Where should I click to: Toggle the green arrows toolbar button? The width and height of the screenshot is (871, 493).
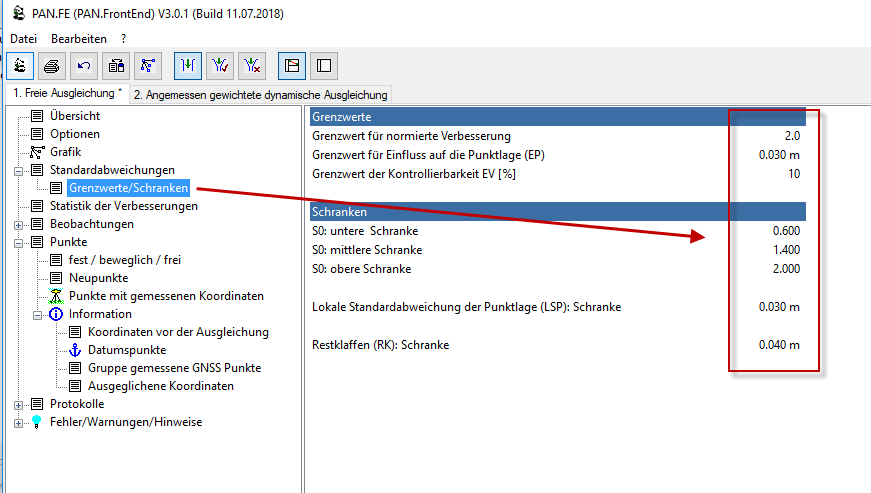coord(188,66)
